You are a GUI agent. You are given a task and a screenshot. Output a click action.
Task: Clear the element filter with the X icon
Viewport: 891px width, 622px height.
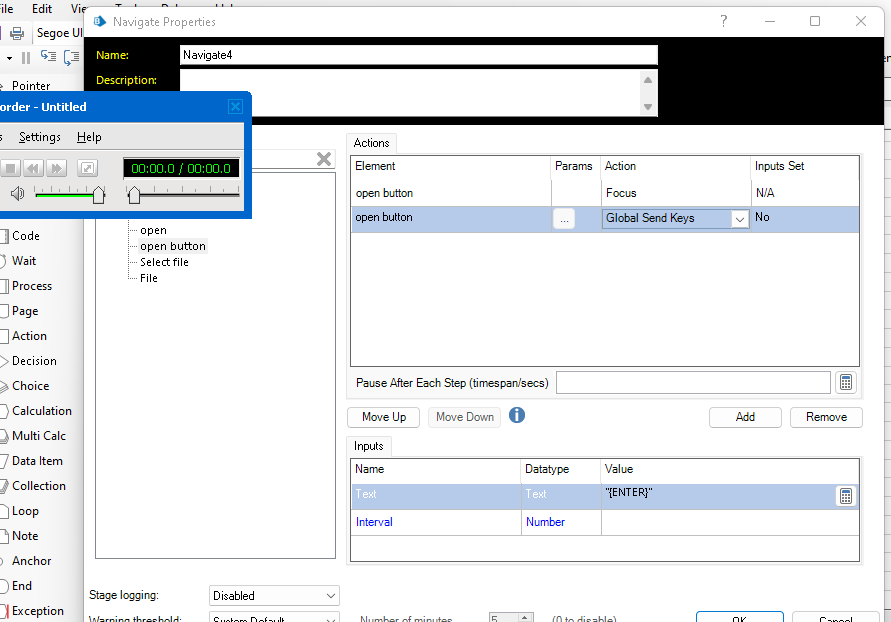pos(324,159)
